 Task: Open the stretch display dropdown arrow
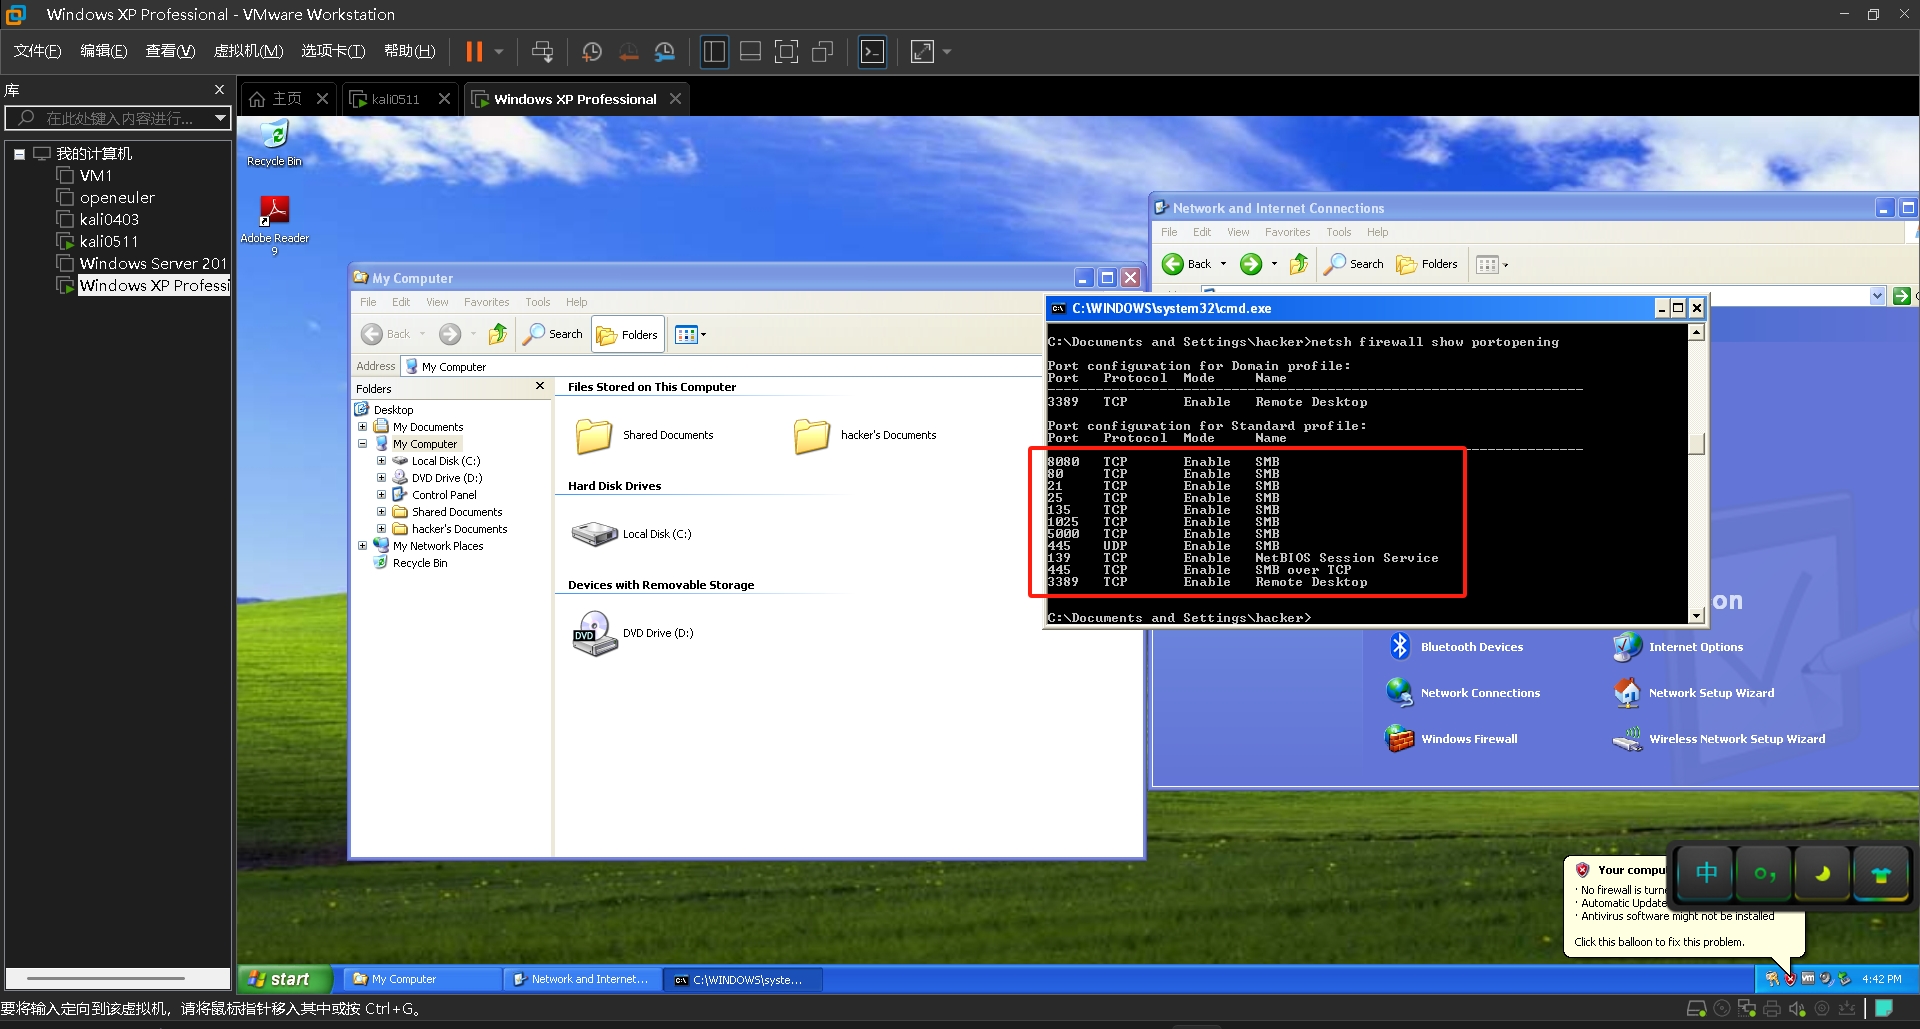click(x=947, y=51)
